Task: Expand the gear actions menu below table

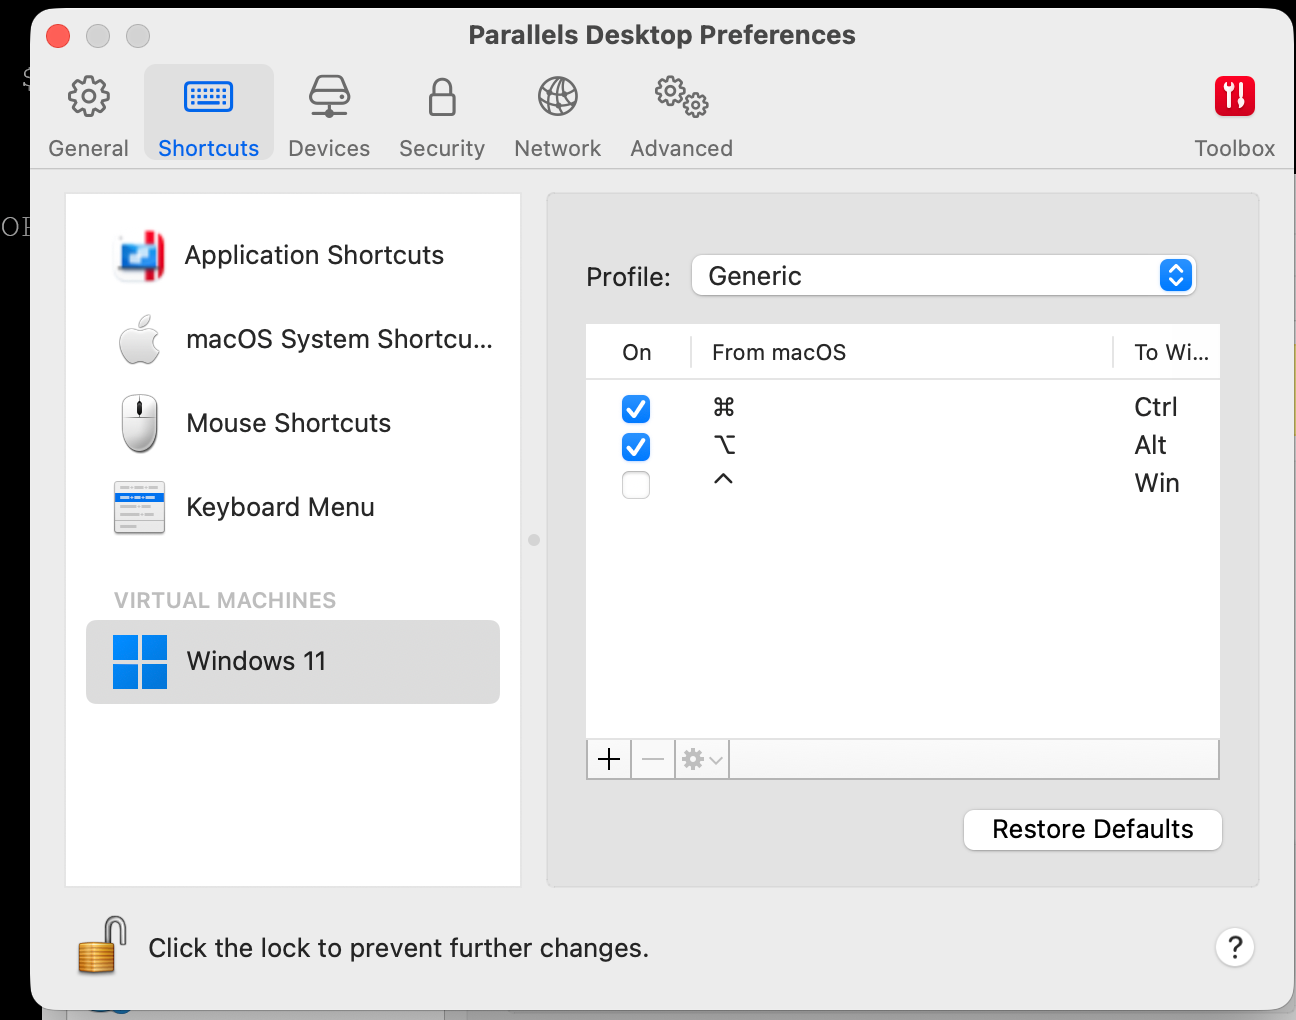Action: point(702,759)
